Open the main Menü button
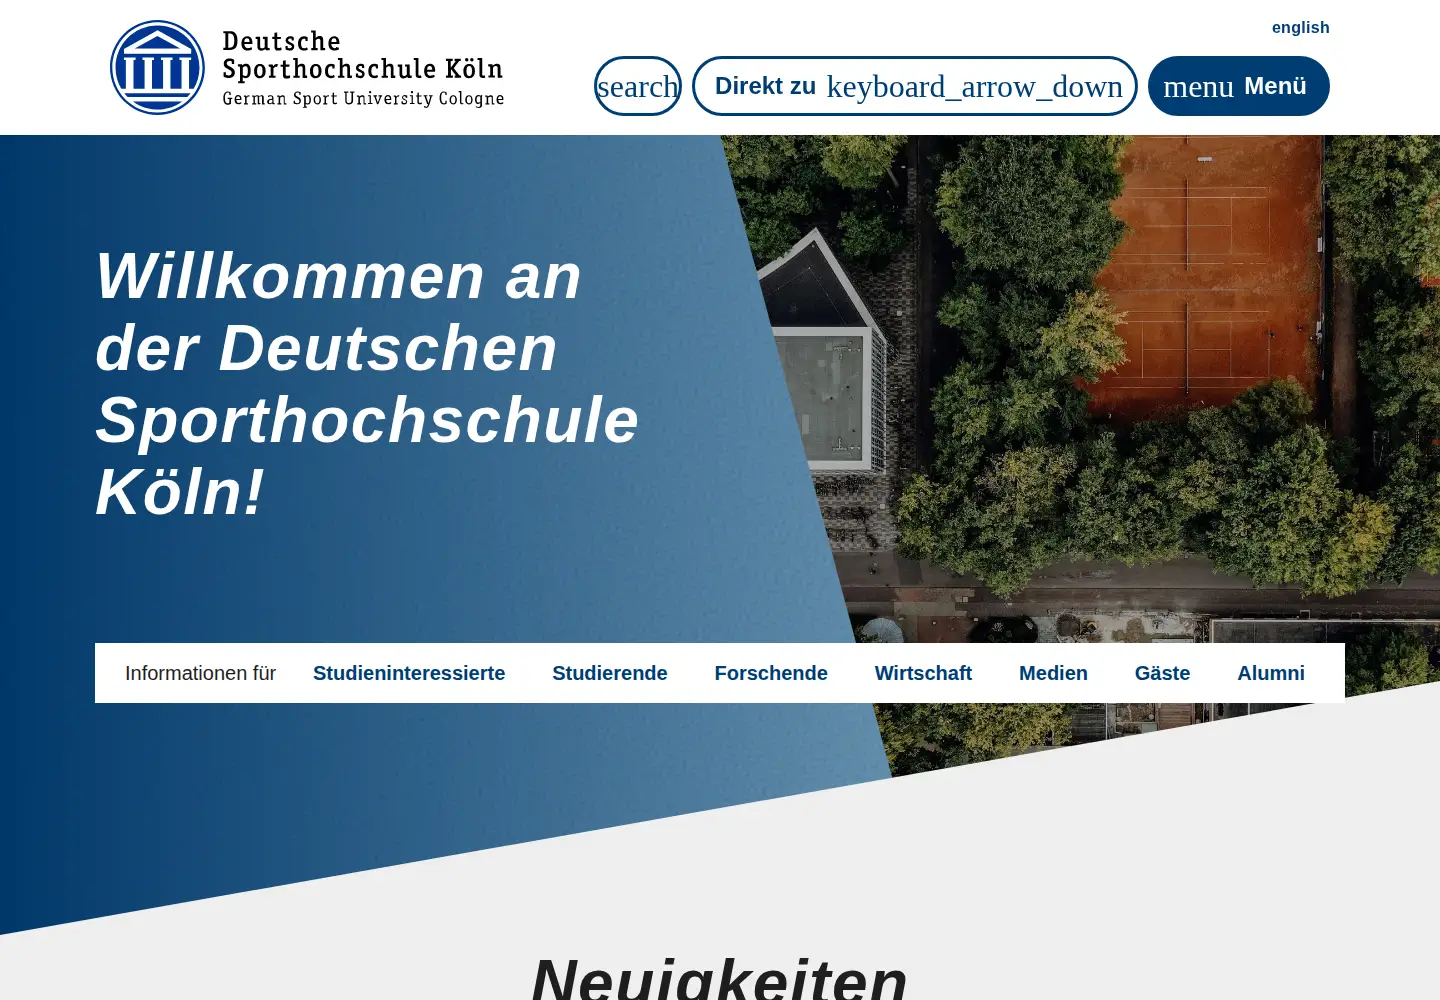Image resolution: width=1440 pixels, height=1000 pixels. [x=1239, y=86]
